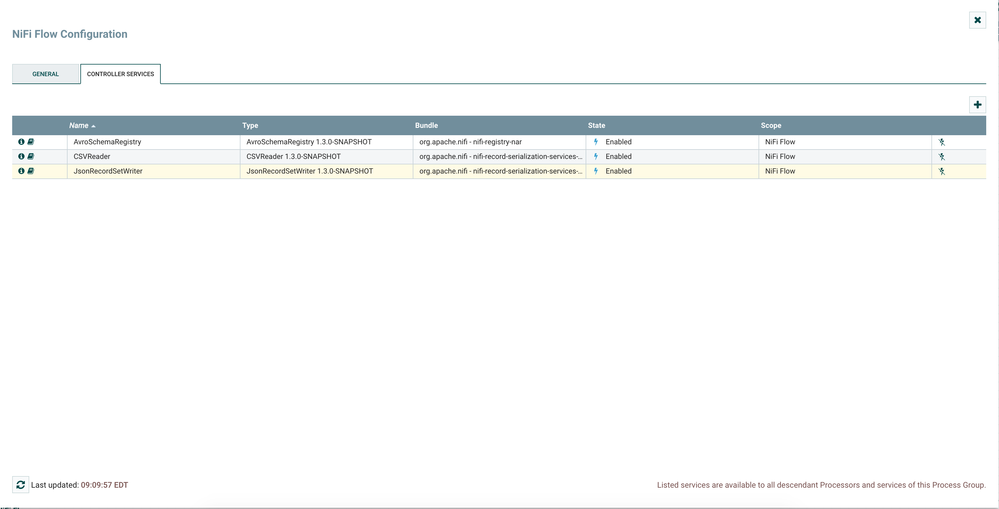The image size is (999, 509).
Task: Sort by Bundle column header
Action: [500, 125]
